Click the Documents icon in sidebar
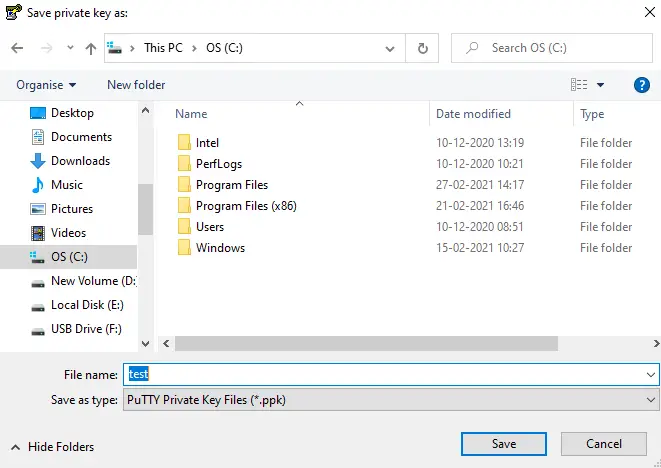The width and height of the screenshot is (661, 468). pyautogui.click(x=38, y=137)
